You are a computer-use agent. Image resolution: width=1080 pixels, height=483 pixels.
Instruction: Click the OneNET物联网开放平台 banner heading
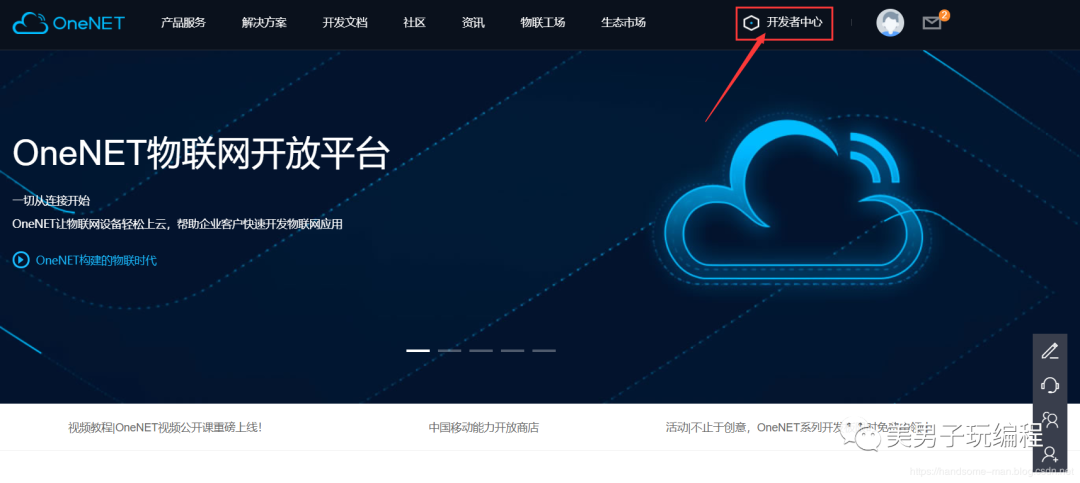[x=201, y=153]
